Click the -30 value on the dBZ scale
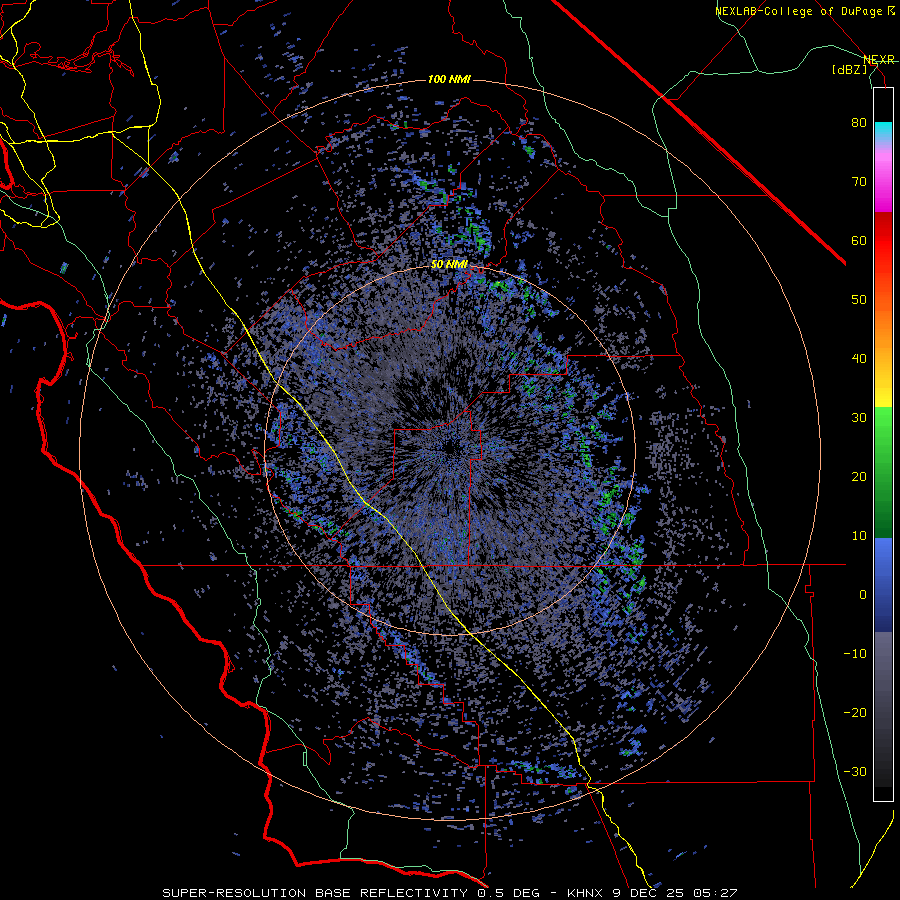Image resolution: width=900 pixels, height=900 pixels. (x=855, y=771)
